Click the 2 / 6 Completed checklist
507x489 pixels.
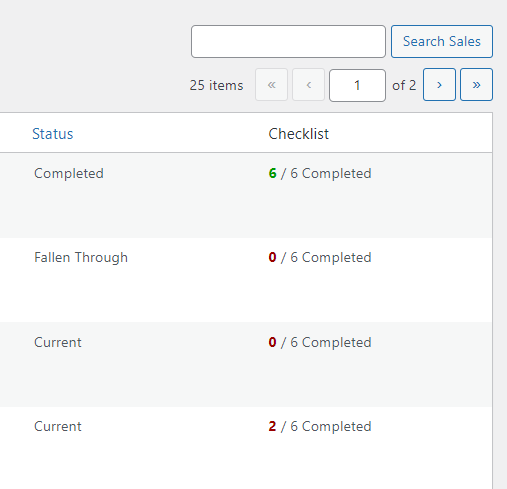320,426
